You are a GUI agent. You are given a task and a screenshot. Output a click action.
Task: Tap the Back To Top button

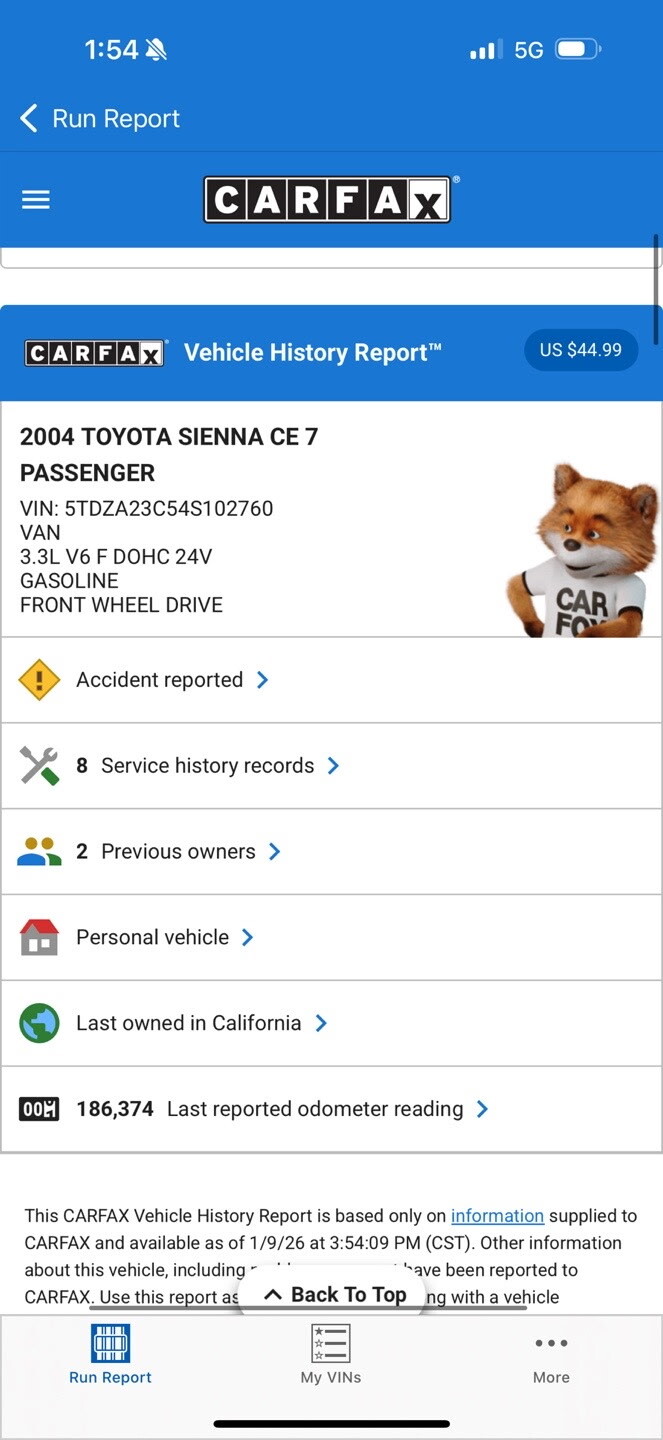(x=335, y=1294)
